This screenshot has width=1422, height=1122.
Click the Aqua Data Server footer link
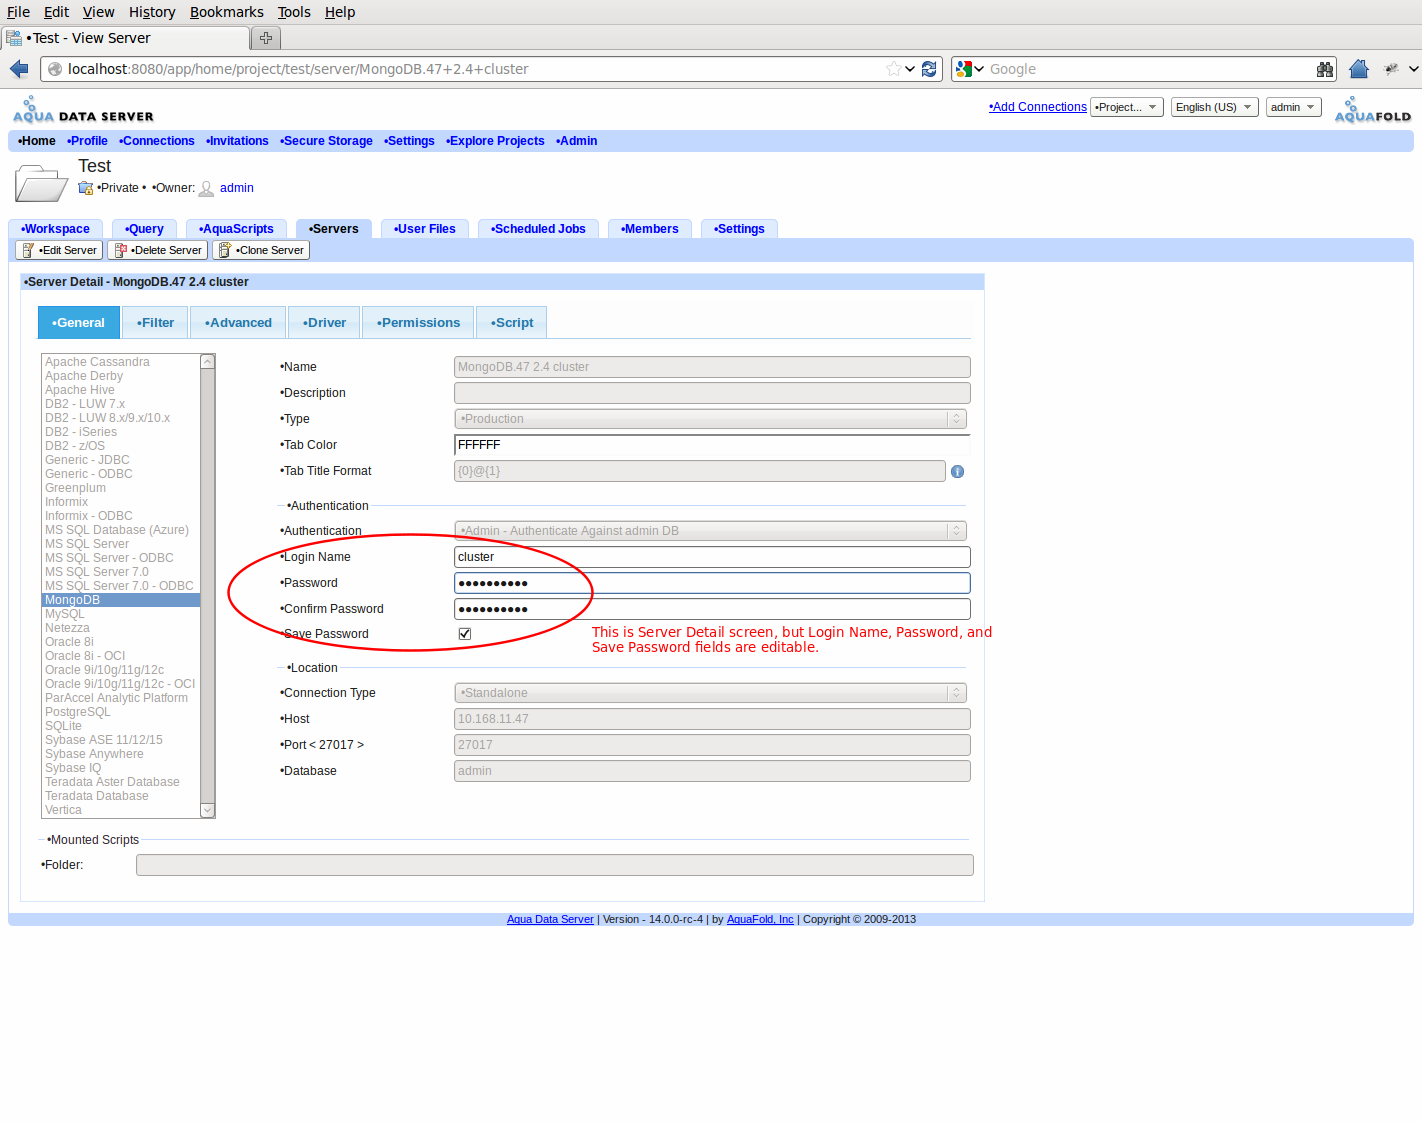(550, 919)
